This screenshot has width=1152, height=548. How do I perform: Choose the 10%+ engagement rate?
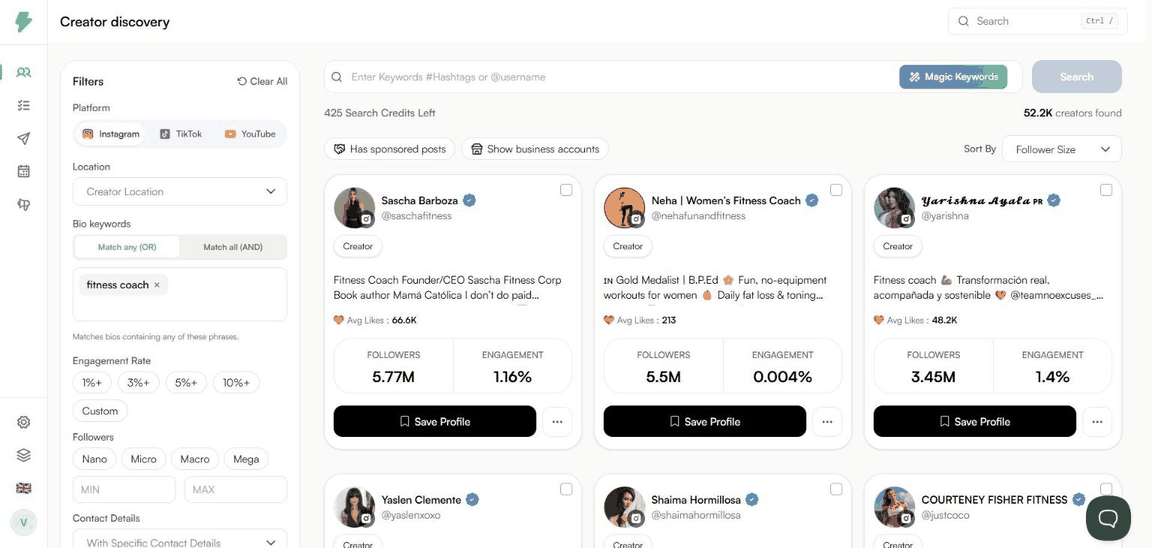coord(236,383)
